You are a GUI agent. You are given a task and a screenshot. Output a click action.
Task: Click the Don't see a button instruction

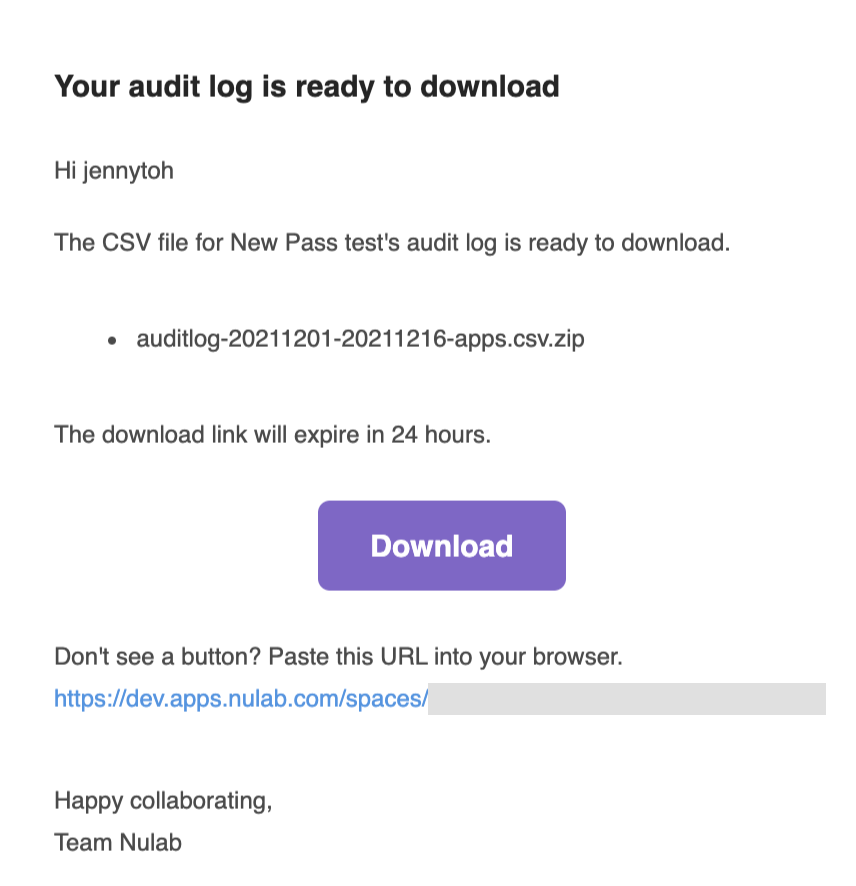point(338,656)
